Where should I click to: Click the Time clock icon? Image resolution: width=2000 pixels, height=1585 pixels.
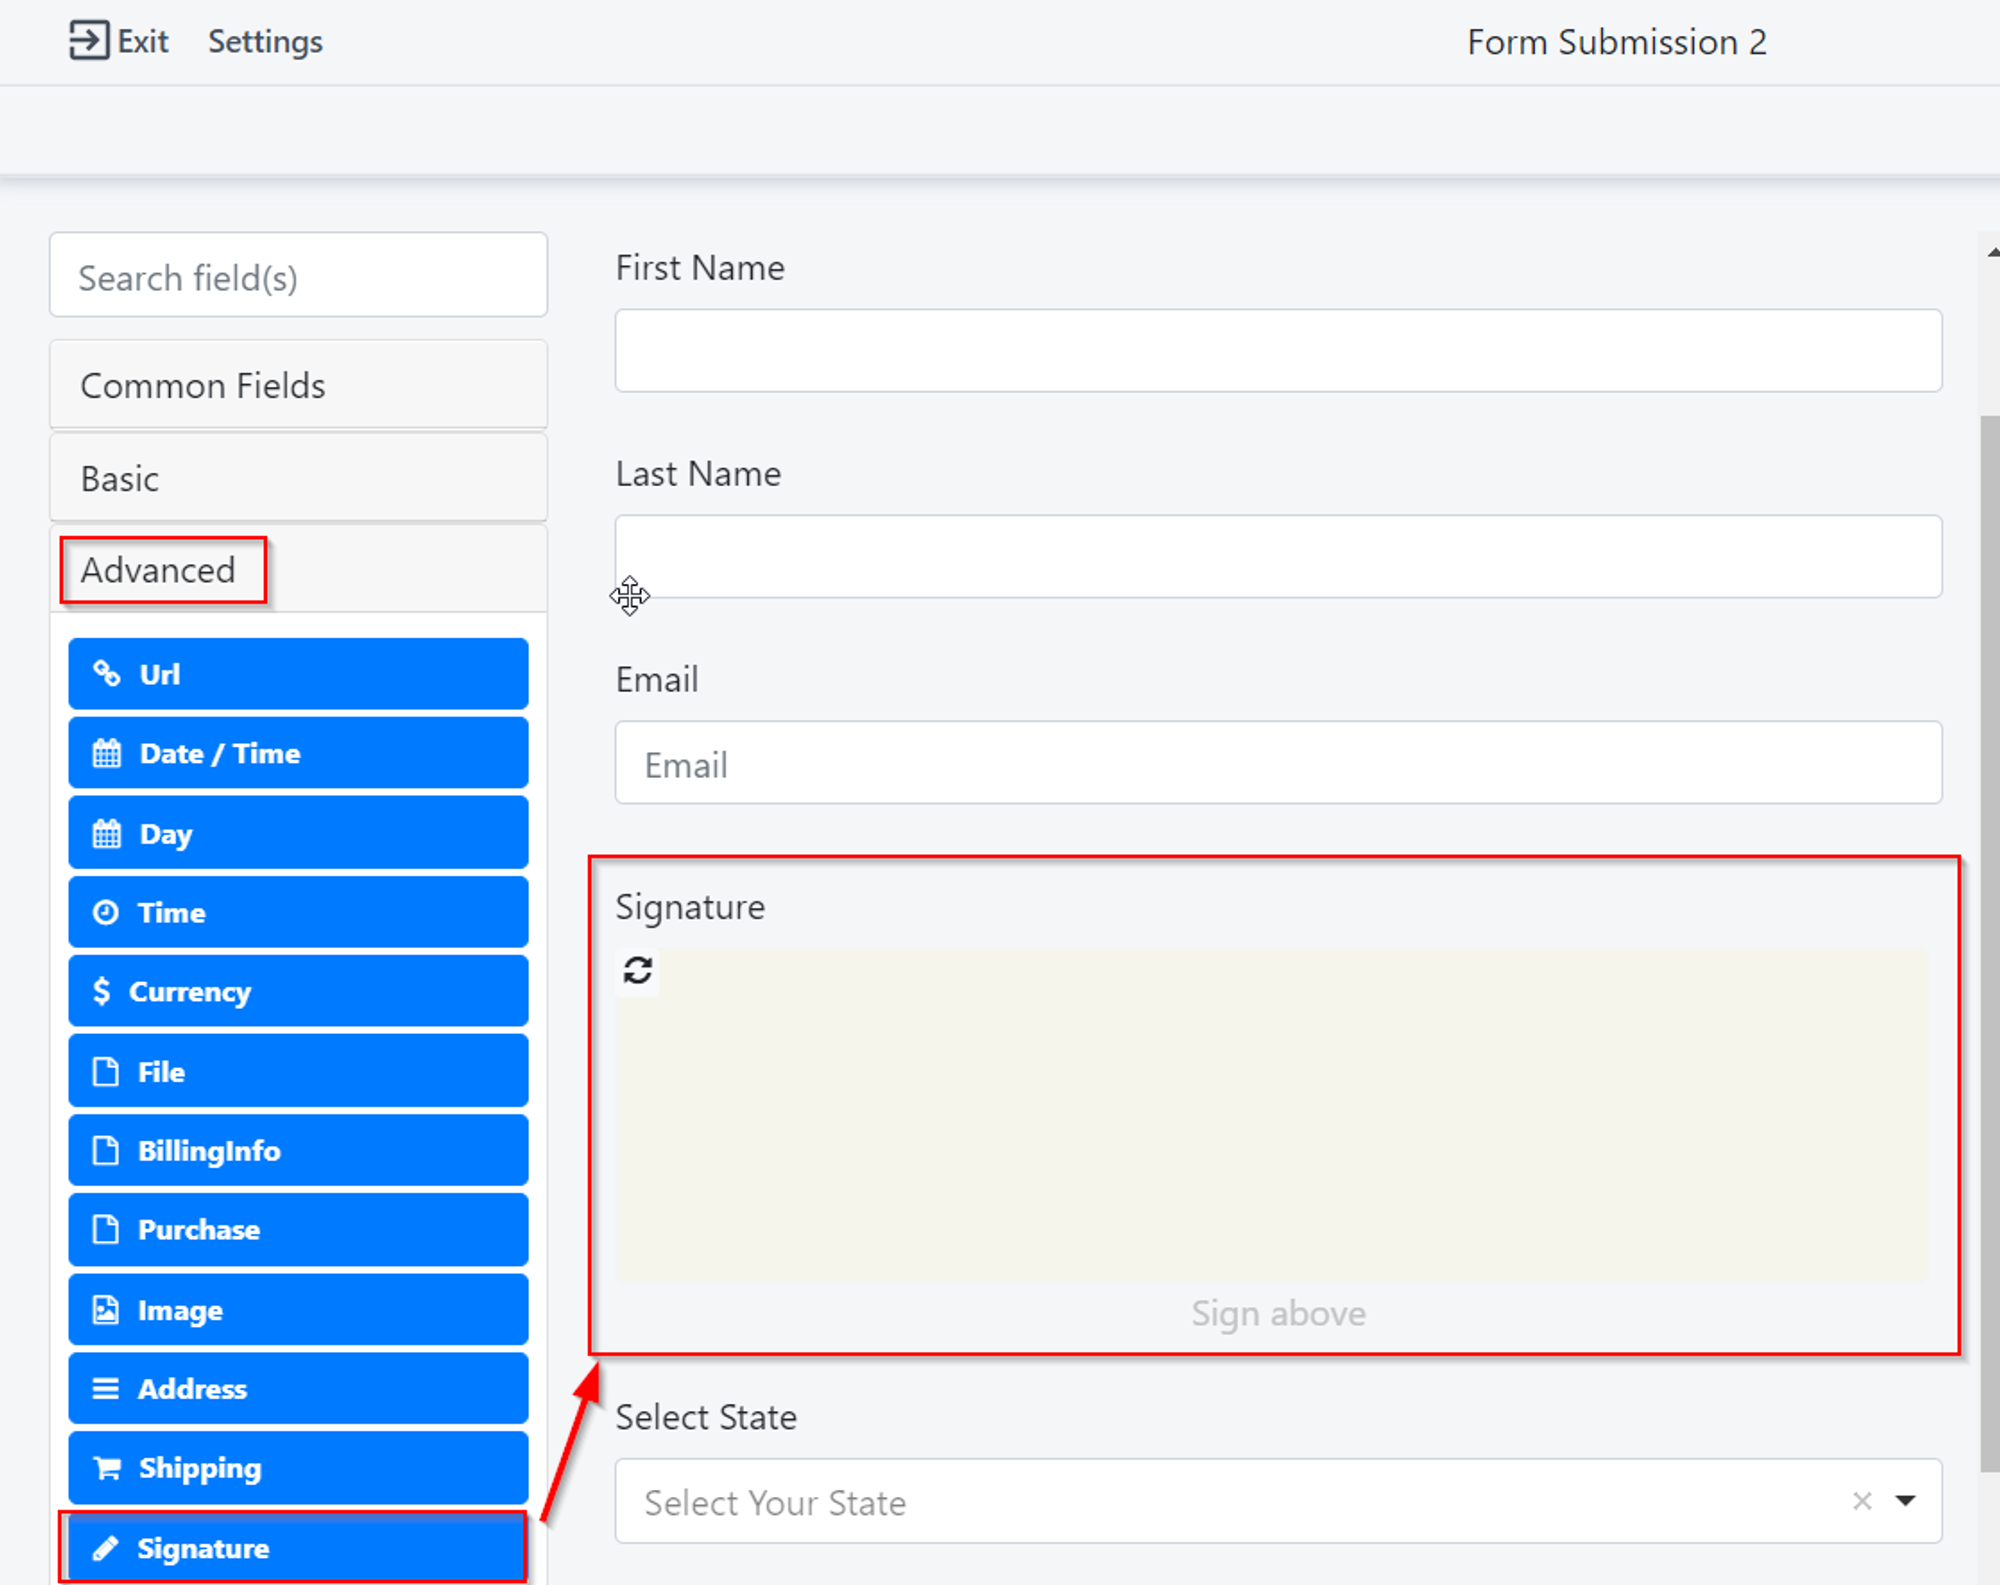click(105, 912)
